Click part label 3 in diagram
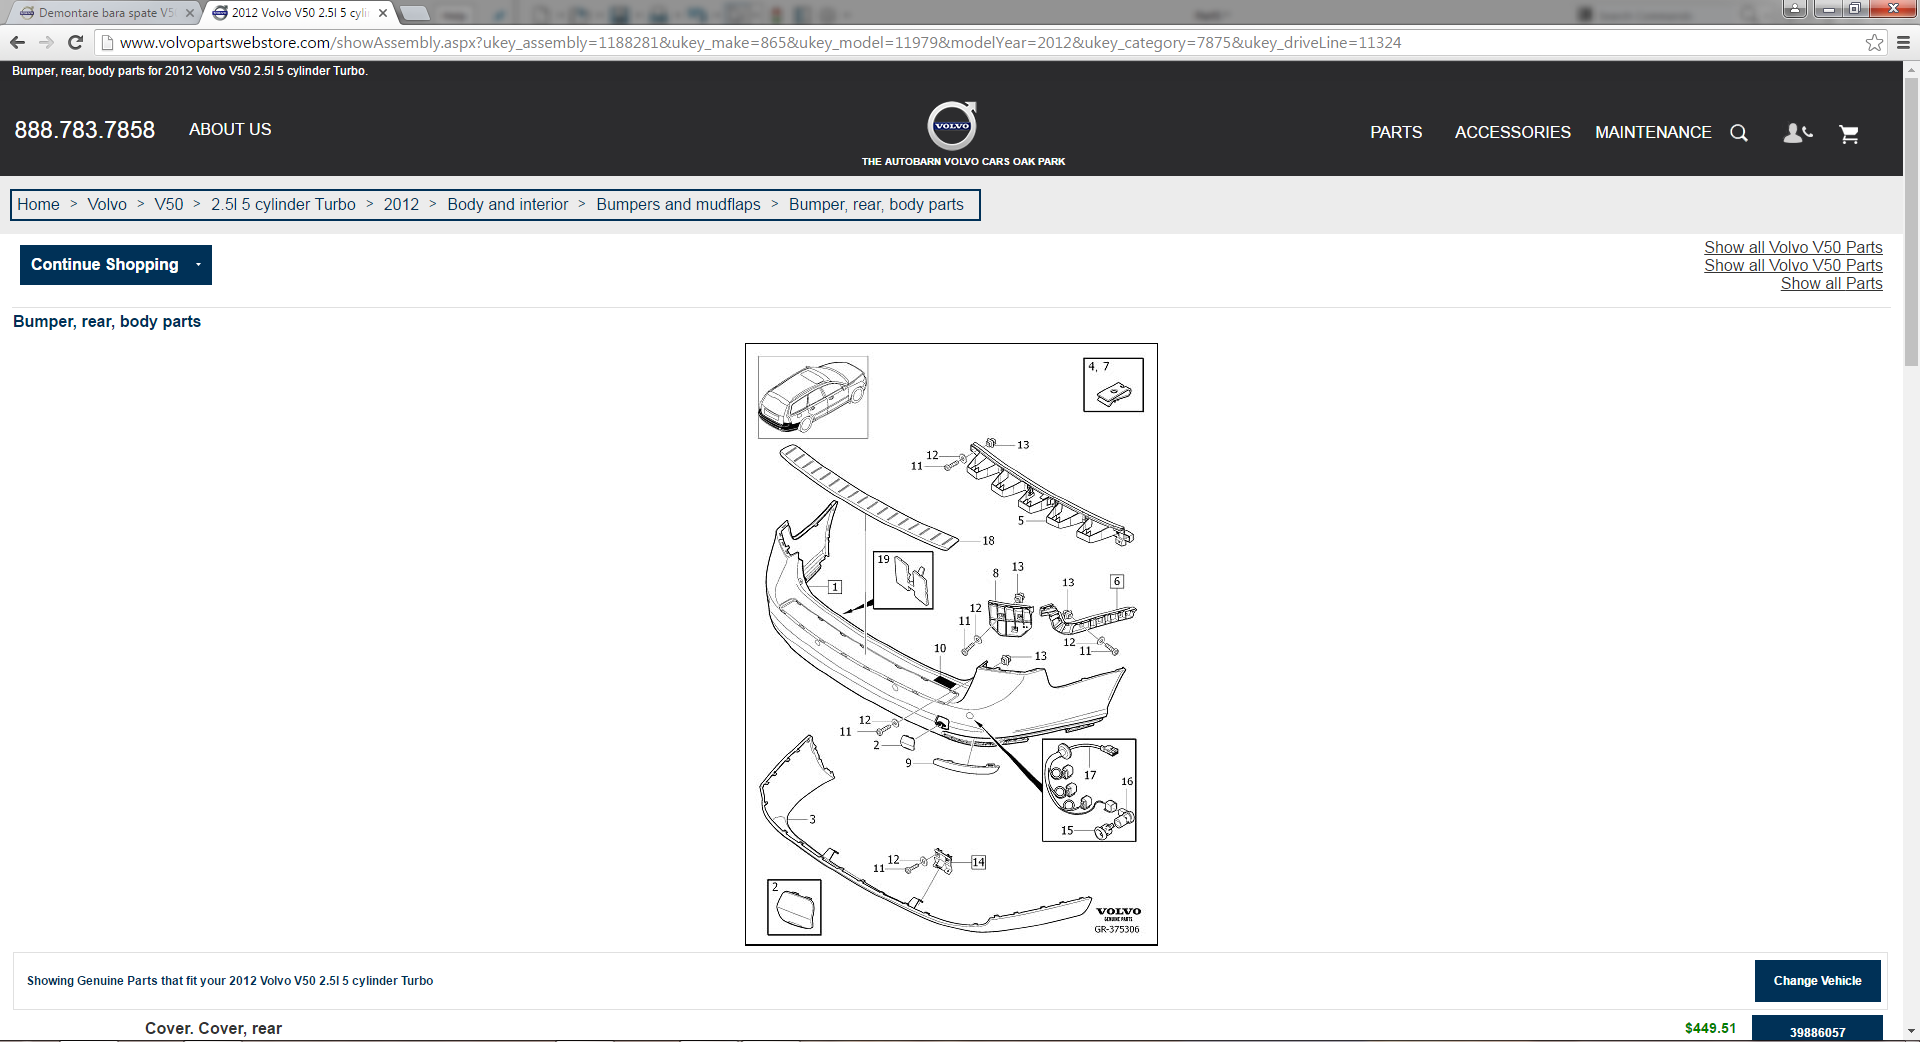Image resolution: width=1920 pixels, height=1042 pixels. (x=812, y=819)
